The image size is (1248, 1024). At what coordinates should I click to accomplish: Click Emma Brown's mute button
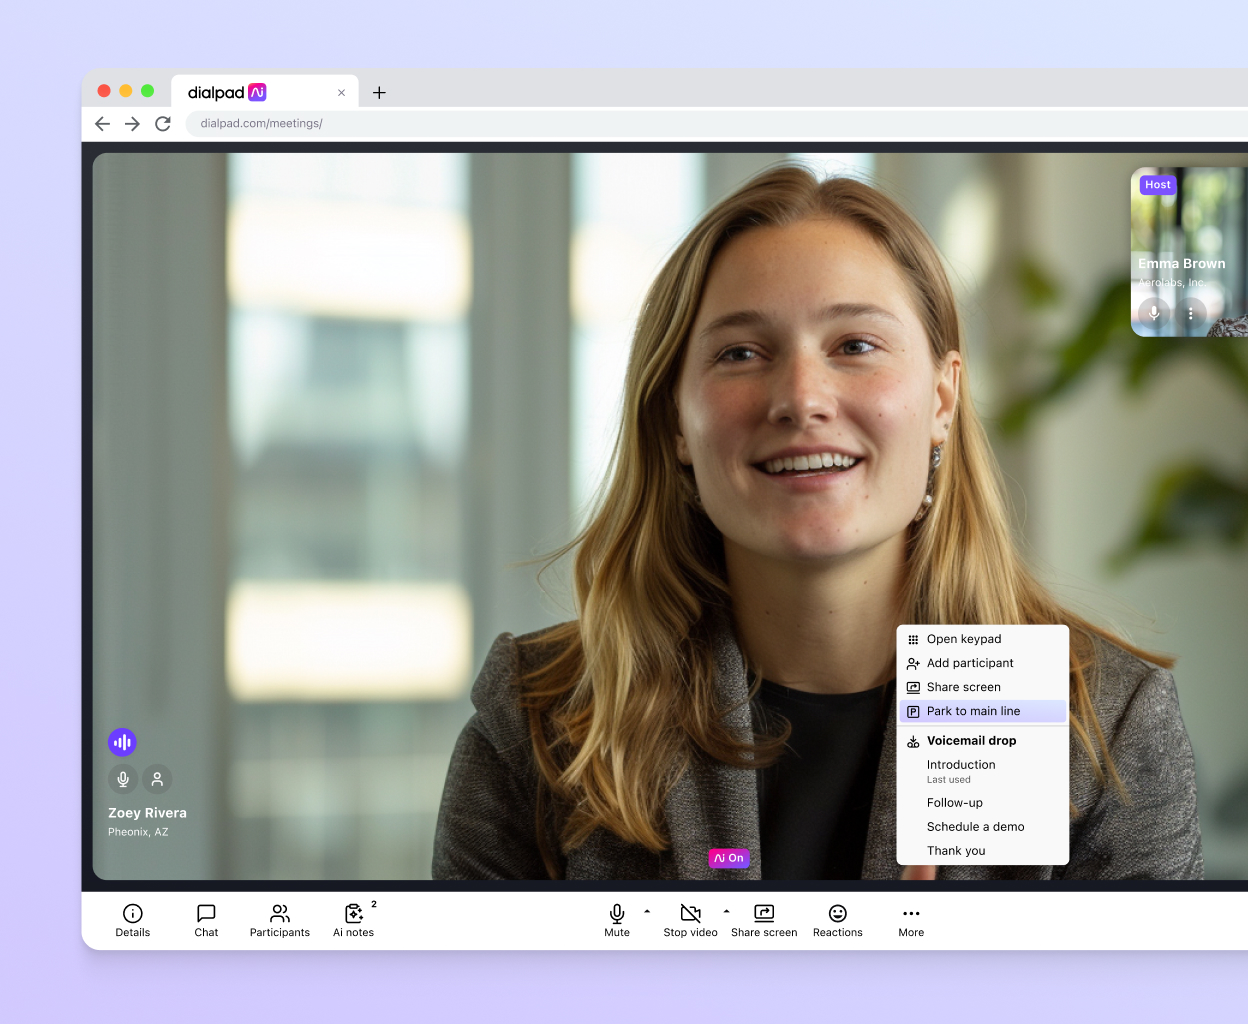click(x=1154, y=313)
